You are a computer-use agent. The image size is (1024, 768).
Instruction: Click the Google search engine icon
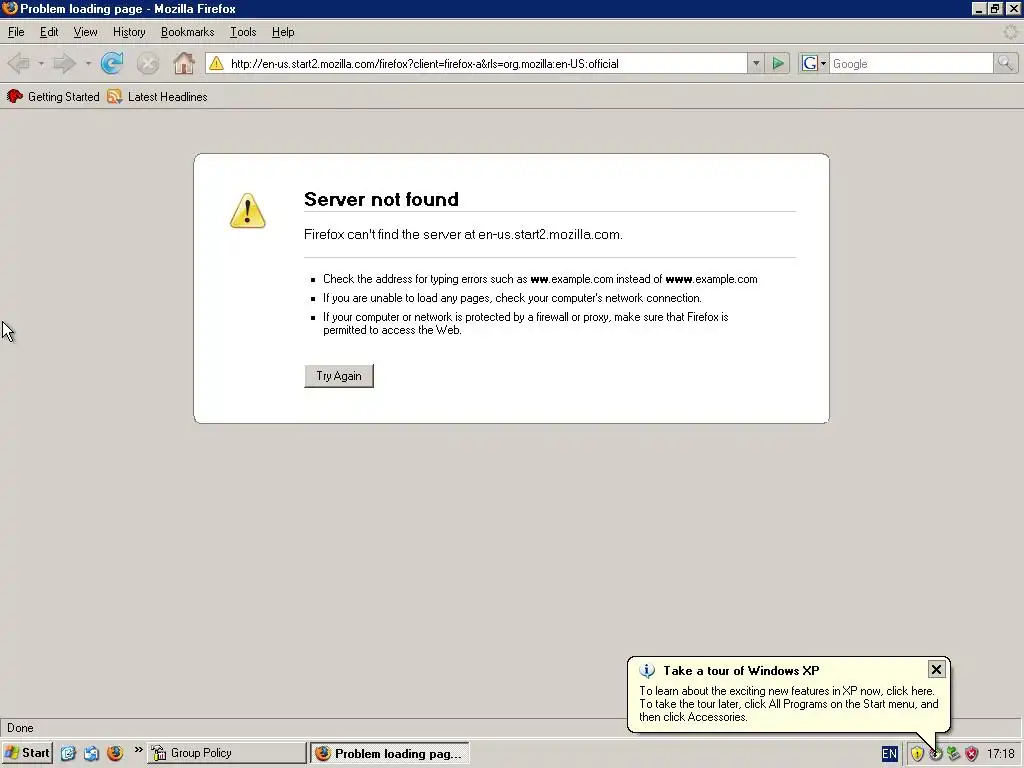click(x=810, y=63)
